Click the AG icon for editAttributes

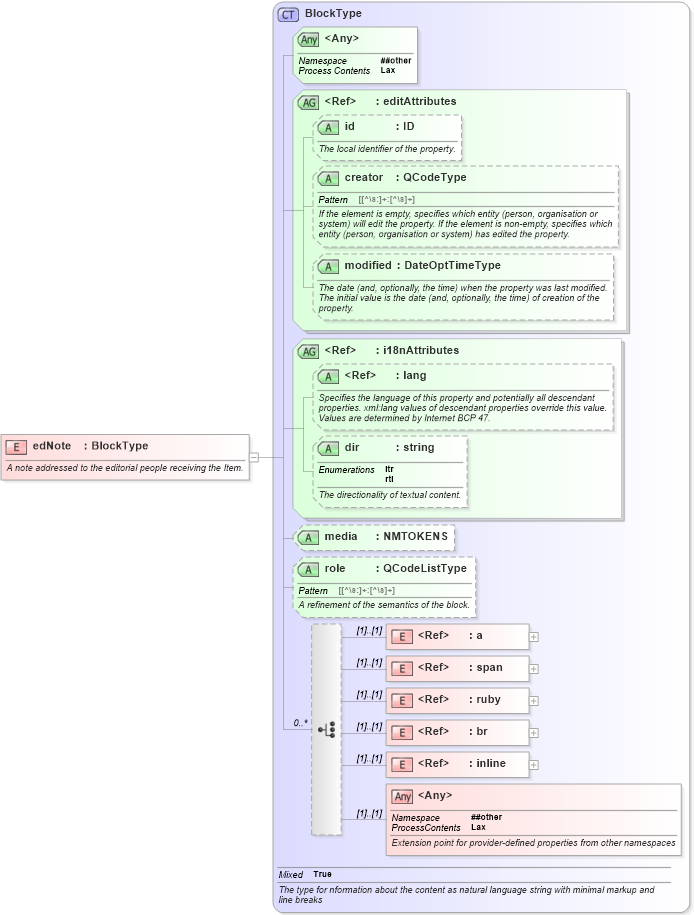pyautogui.click(x=309, y=103)
